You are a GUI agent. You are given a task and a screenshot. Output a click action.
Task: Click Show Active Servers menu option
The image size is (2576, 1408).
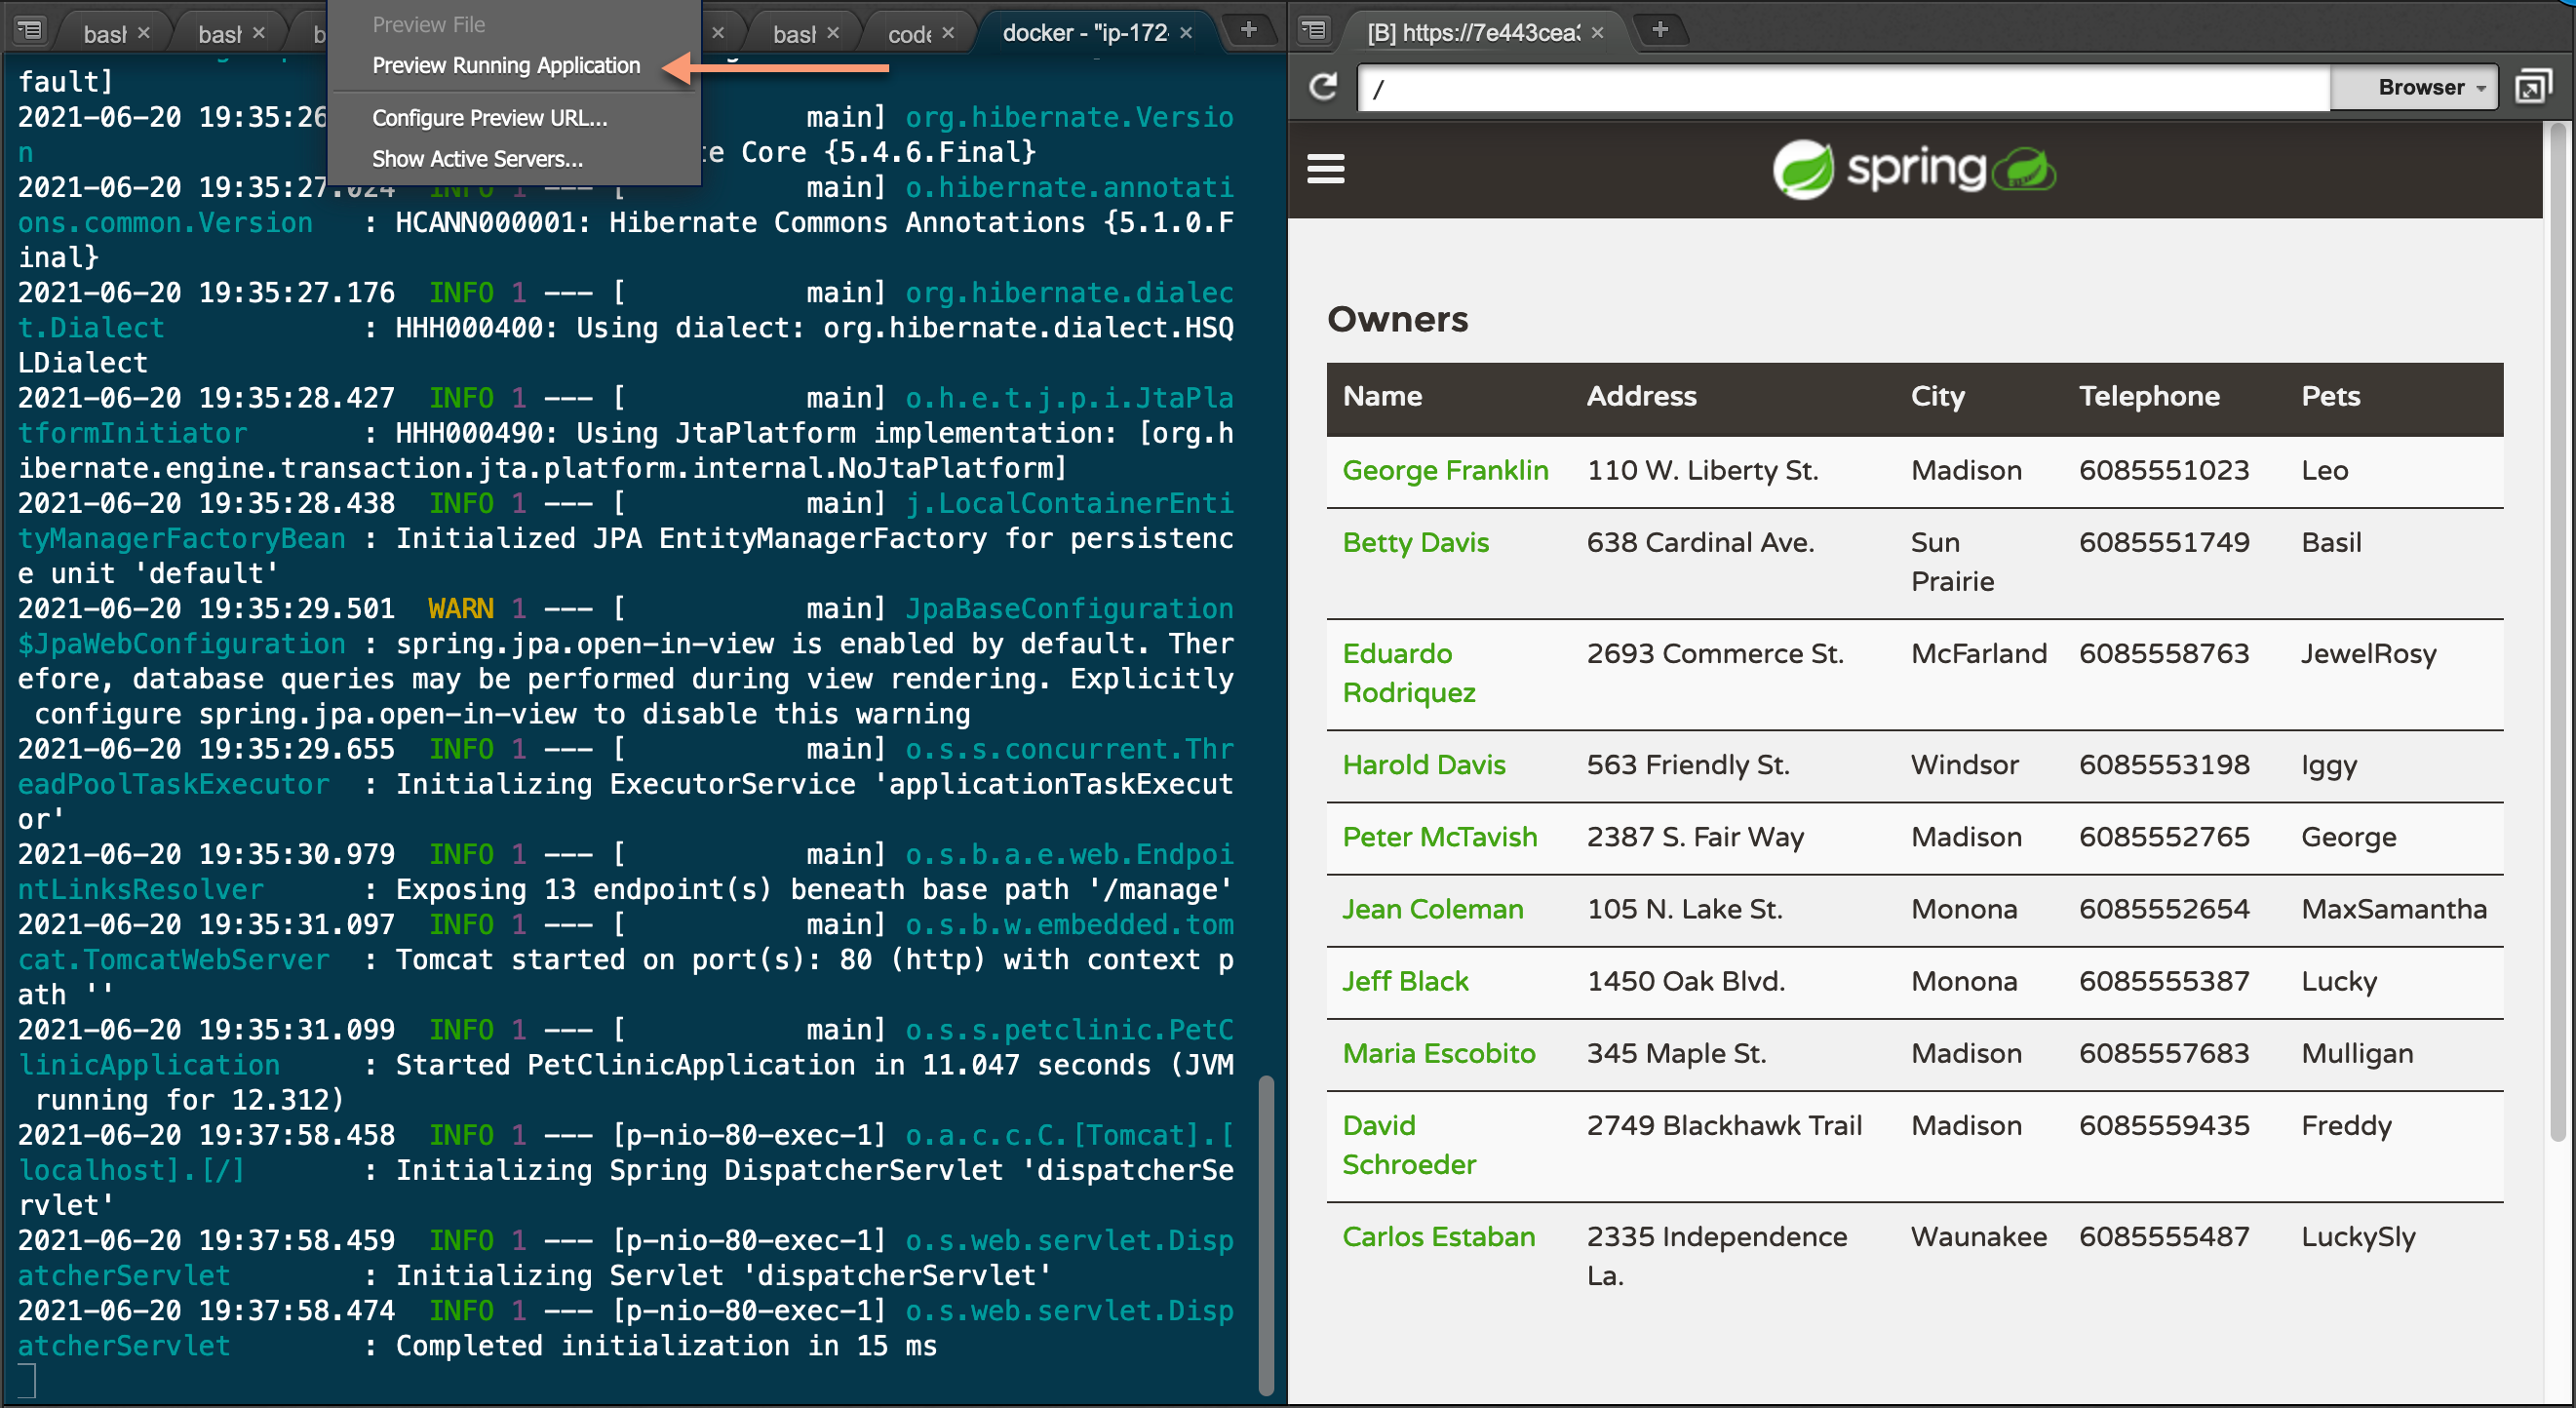tap(477, 158)
